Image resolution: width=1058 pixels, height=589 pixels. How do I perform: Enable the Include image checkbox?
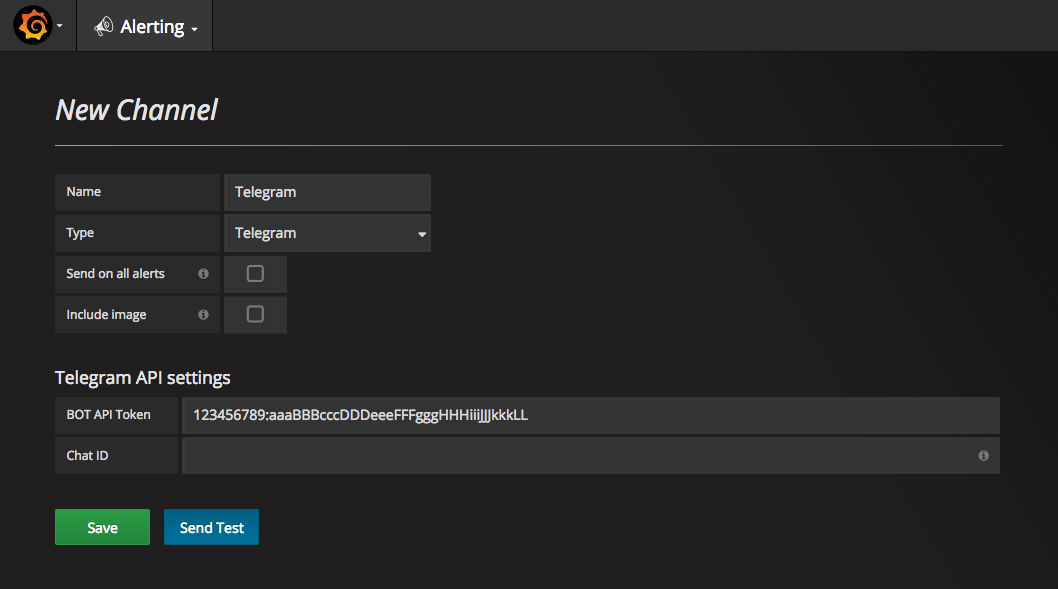pyautogui.click(x=255, y=314)
